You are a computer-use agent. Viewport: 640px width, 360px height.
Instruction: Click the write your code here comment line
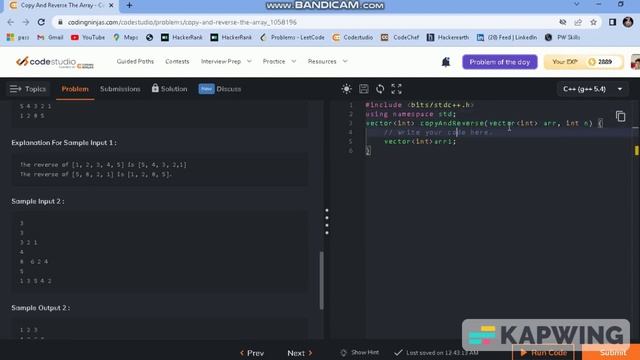tap(438, 132)
